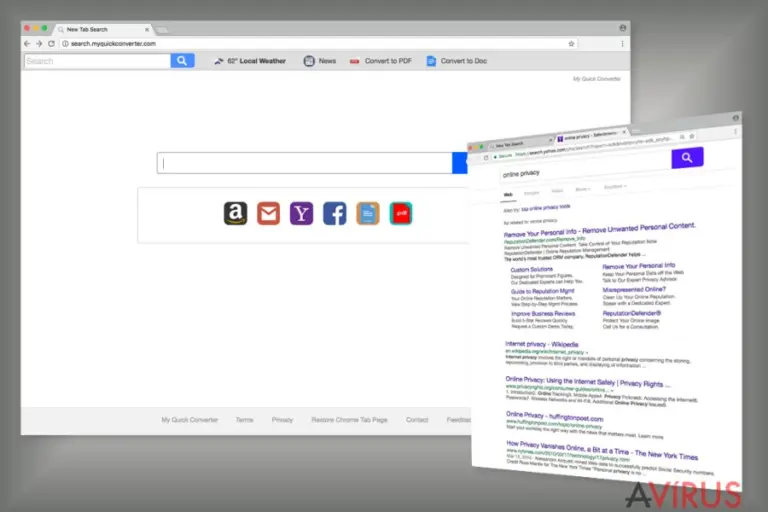Open the Improve Business Reviews sublink
This screenshot has width=768, height=512.
pos(543,314)
